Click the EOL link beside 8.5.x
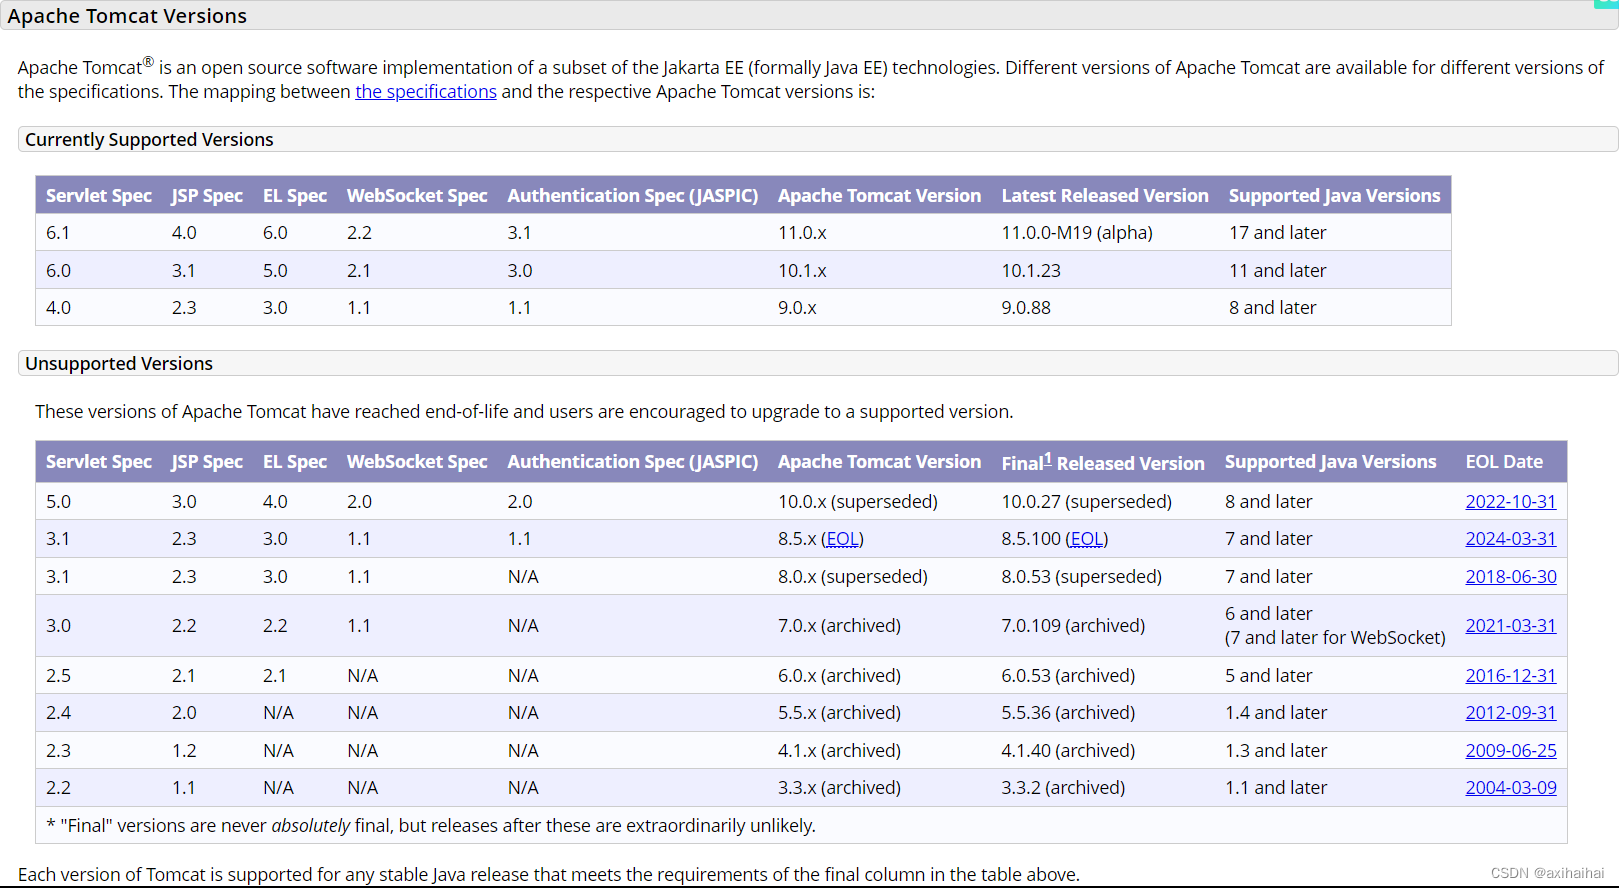Viewport: 1619px width, 888px height. (x=842, y=539)
